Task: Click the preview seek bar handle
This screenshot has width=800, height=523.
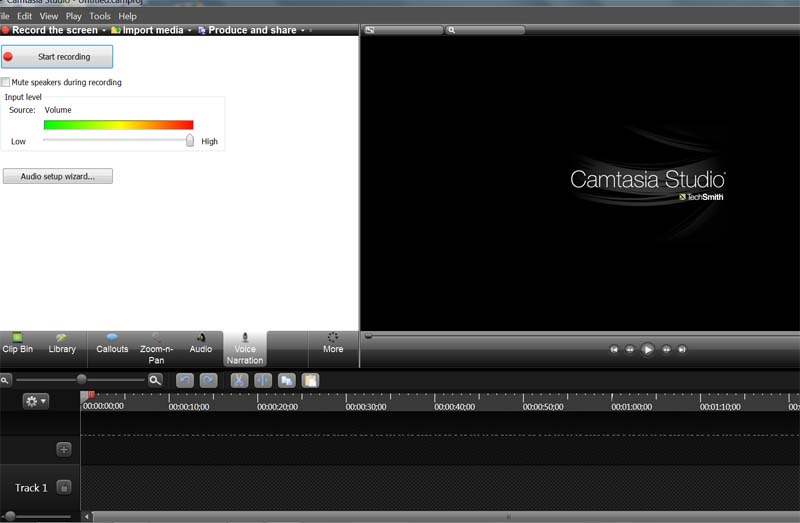Action: coord(368,336)
